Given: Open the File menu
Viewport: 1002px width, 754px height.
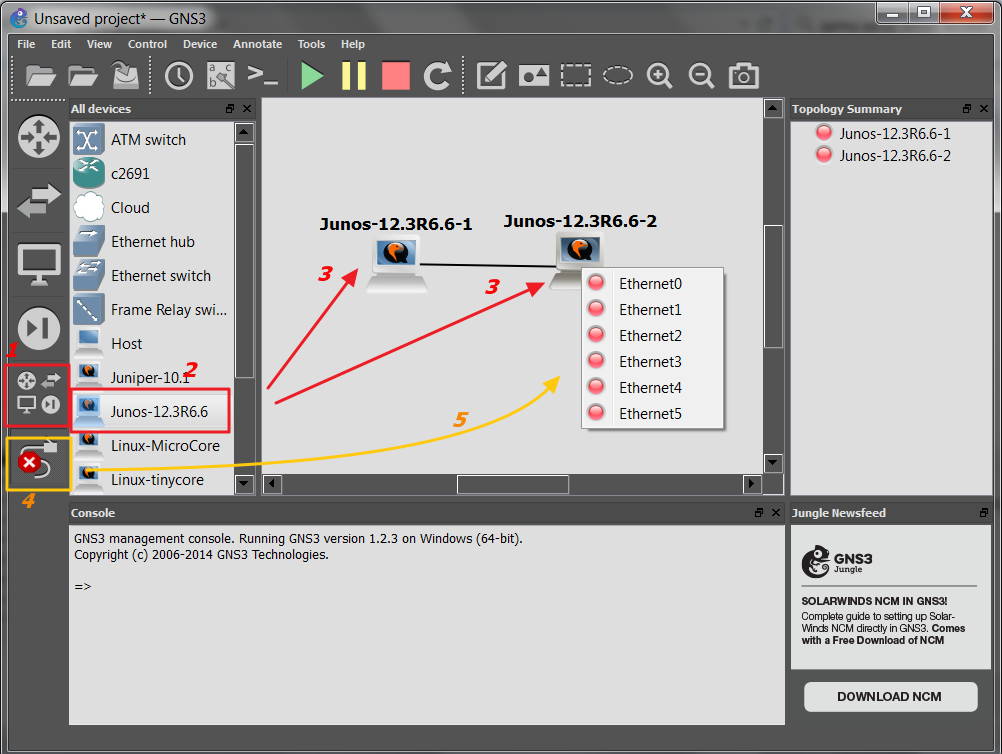Looking at the screenshot, I should pyautogui.click(x=26, y=44).
